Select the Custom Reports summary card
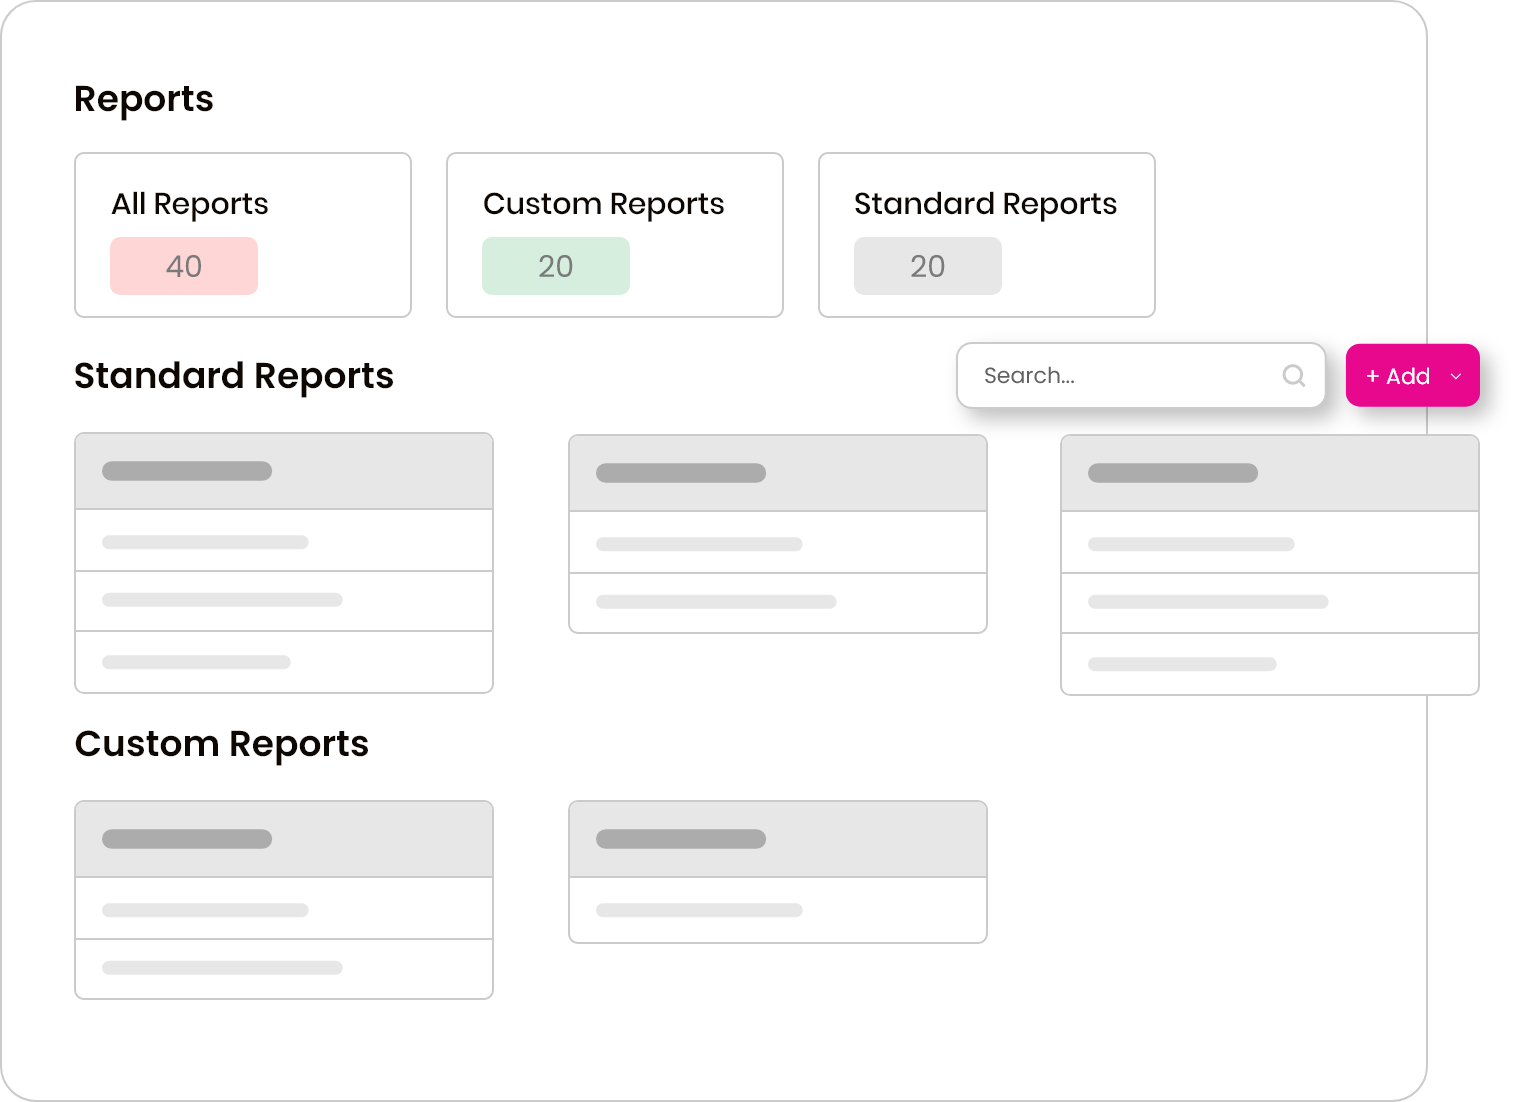This screenshot has height=1102, width=1520. coord(615,235)
